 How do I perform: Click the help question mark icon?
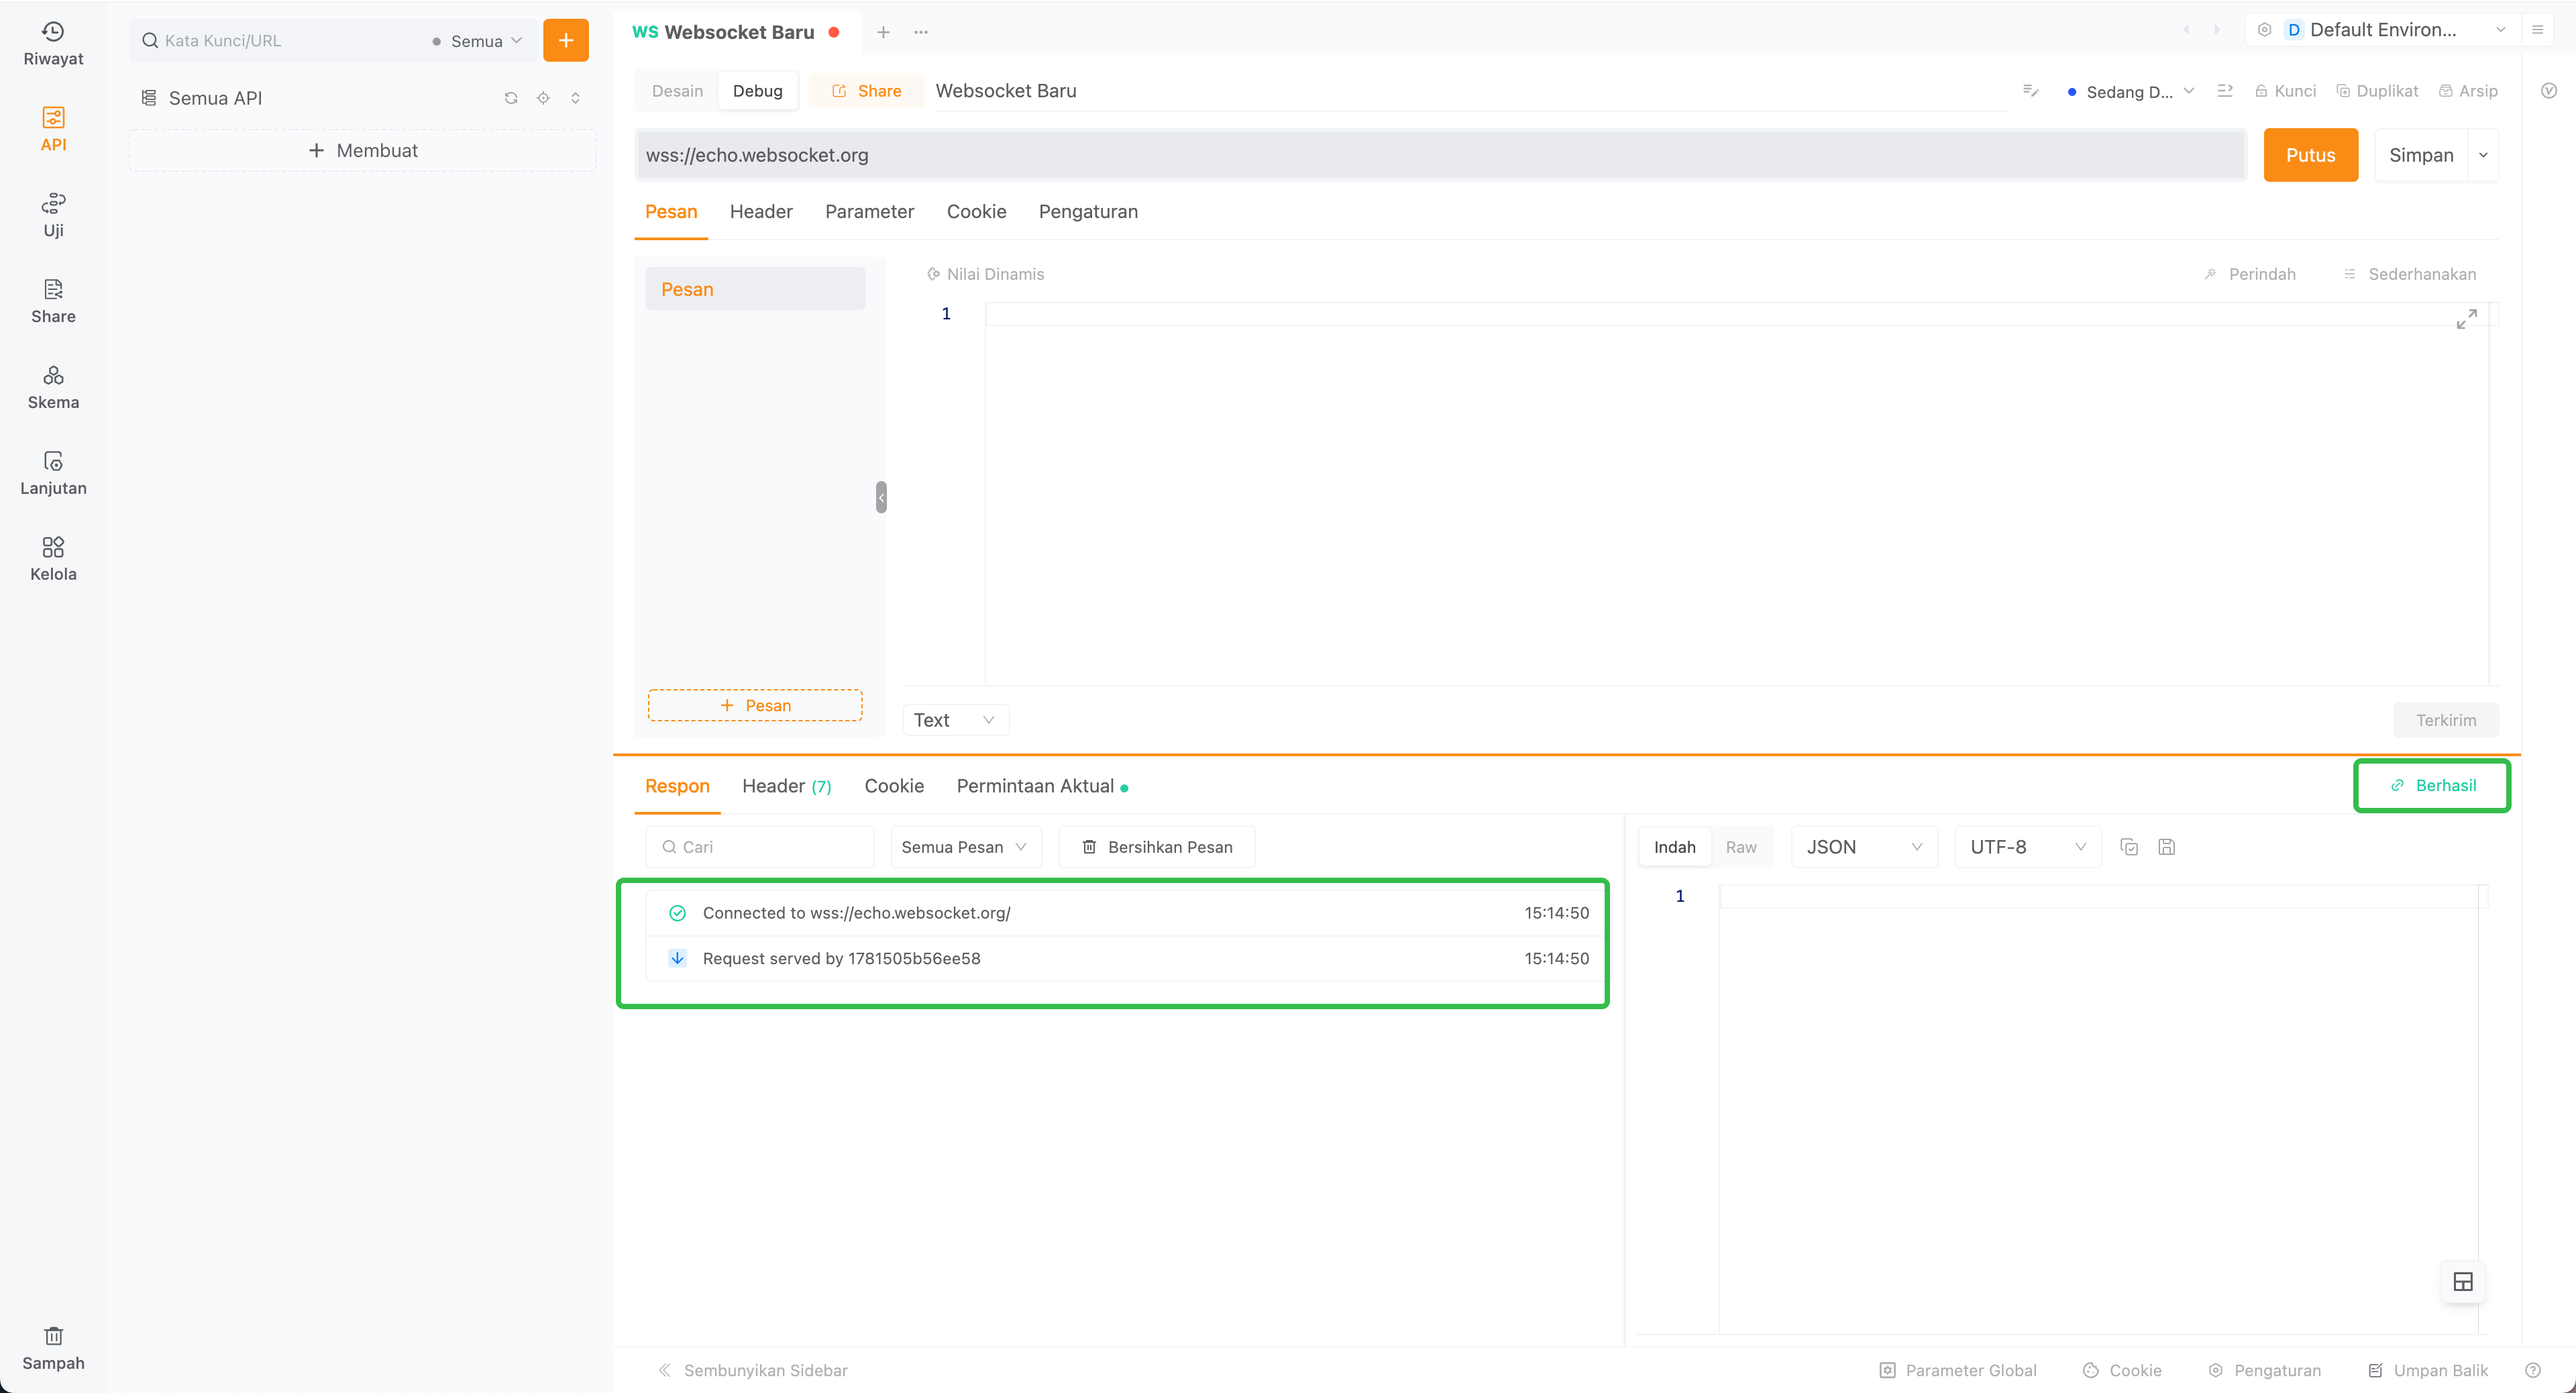tap(2533, 1370)
